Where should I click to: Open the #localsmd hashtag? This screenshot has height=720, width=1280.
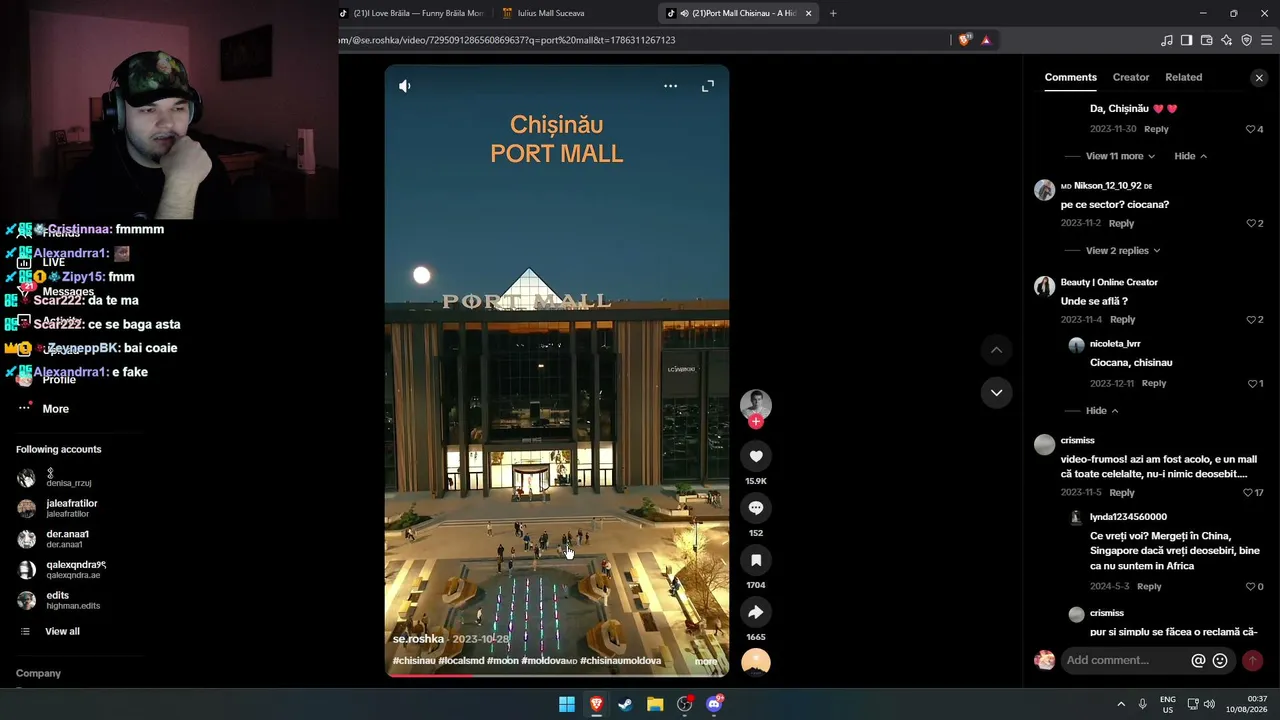(x=461, y=661)
